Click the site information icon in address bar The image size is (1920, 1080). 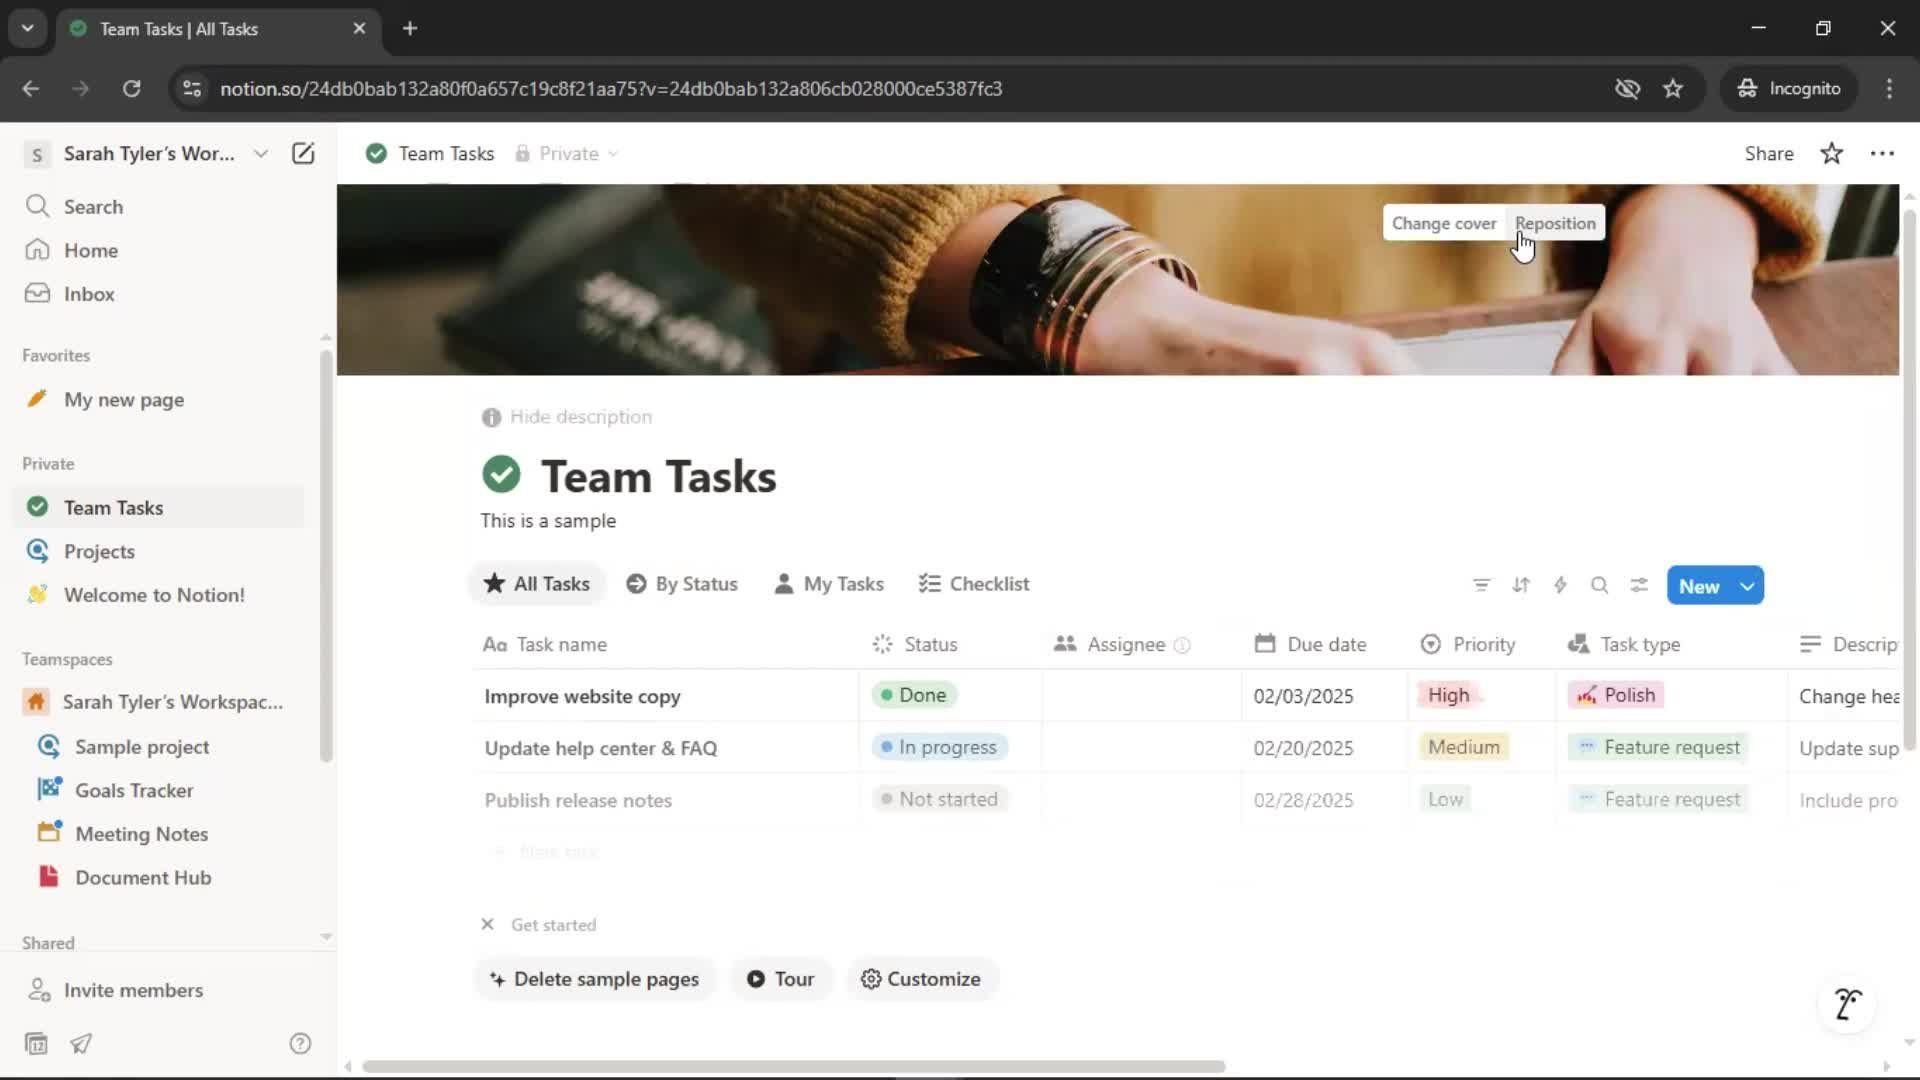click(192, 88)
